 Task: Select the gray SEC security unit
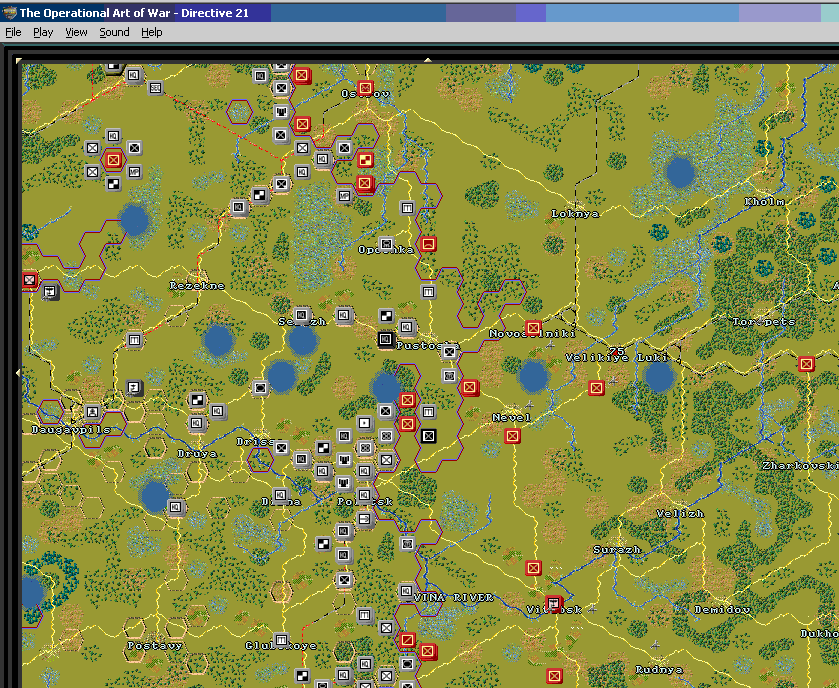(155, 88)
